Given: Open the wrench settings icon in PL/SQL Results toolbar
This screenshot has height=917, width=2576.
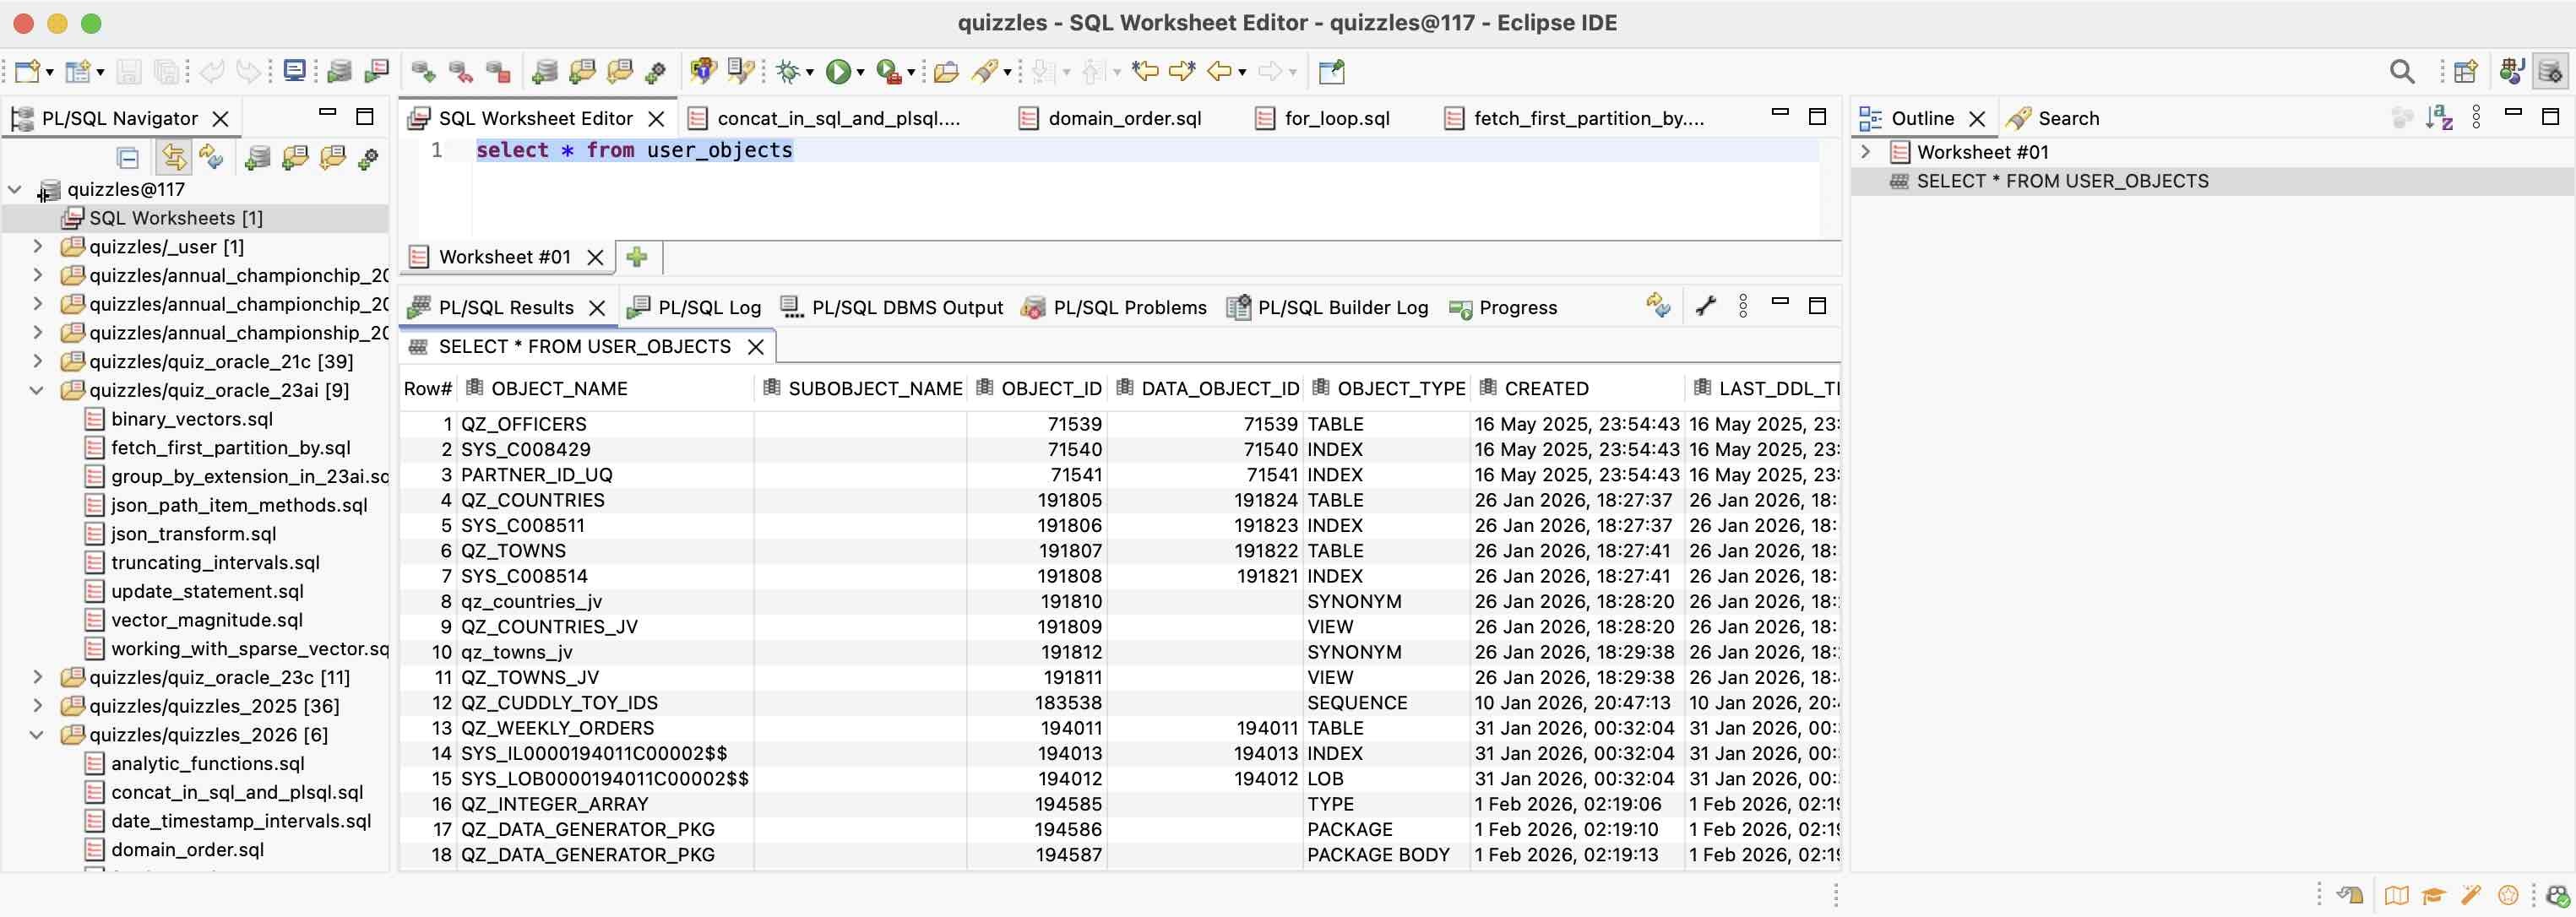Looking at the screenshot, I should point(1705,306).
